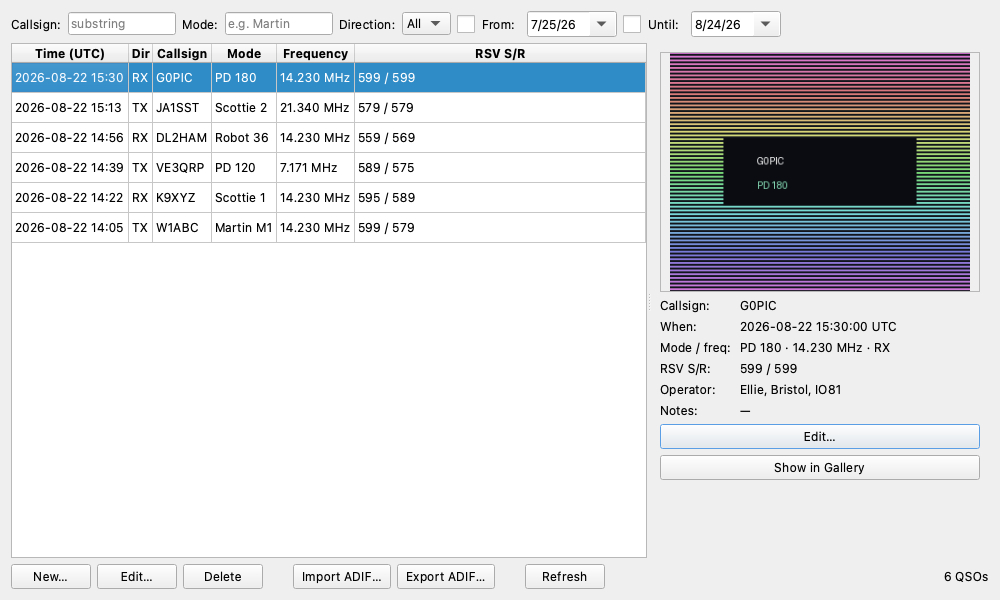Click the Callsign substring filter field

122,24
